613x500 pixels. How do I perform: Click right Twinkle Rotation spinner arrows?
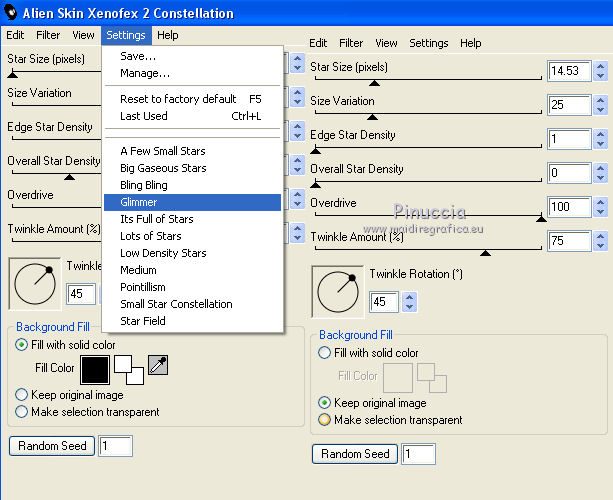coord(410,302)
